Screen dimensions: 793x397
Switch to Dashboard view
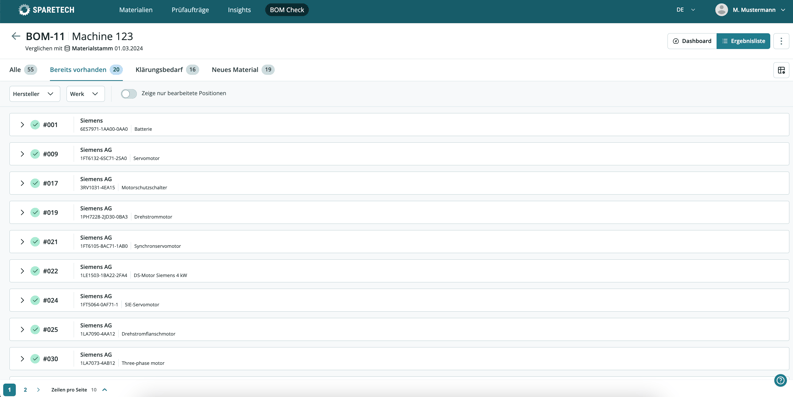pos(692,41)
